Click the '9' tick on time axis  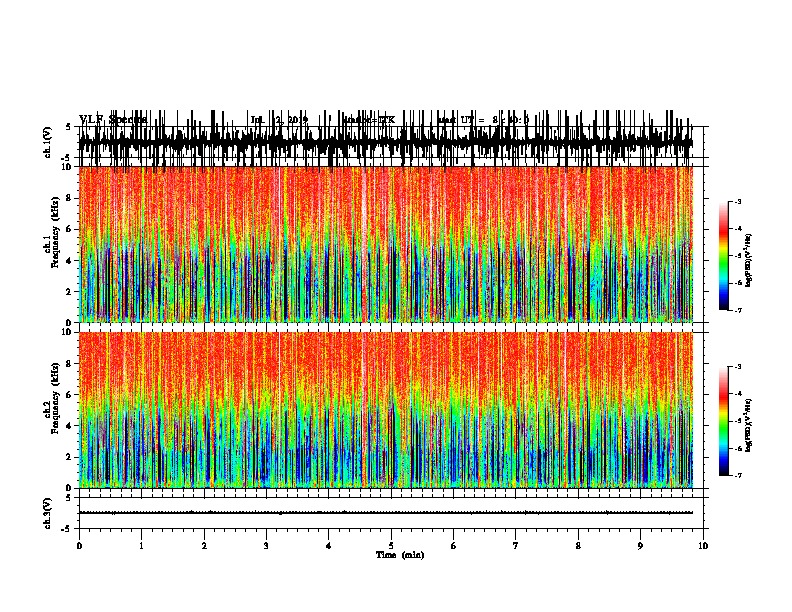[x=640, y=546]
